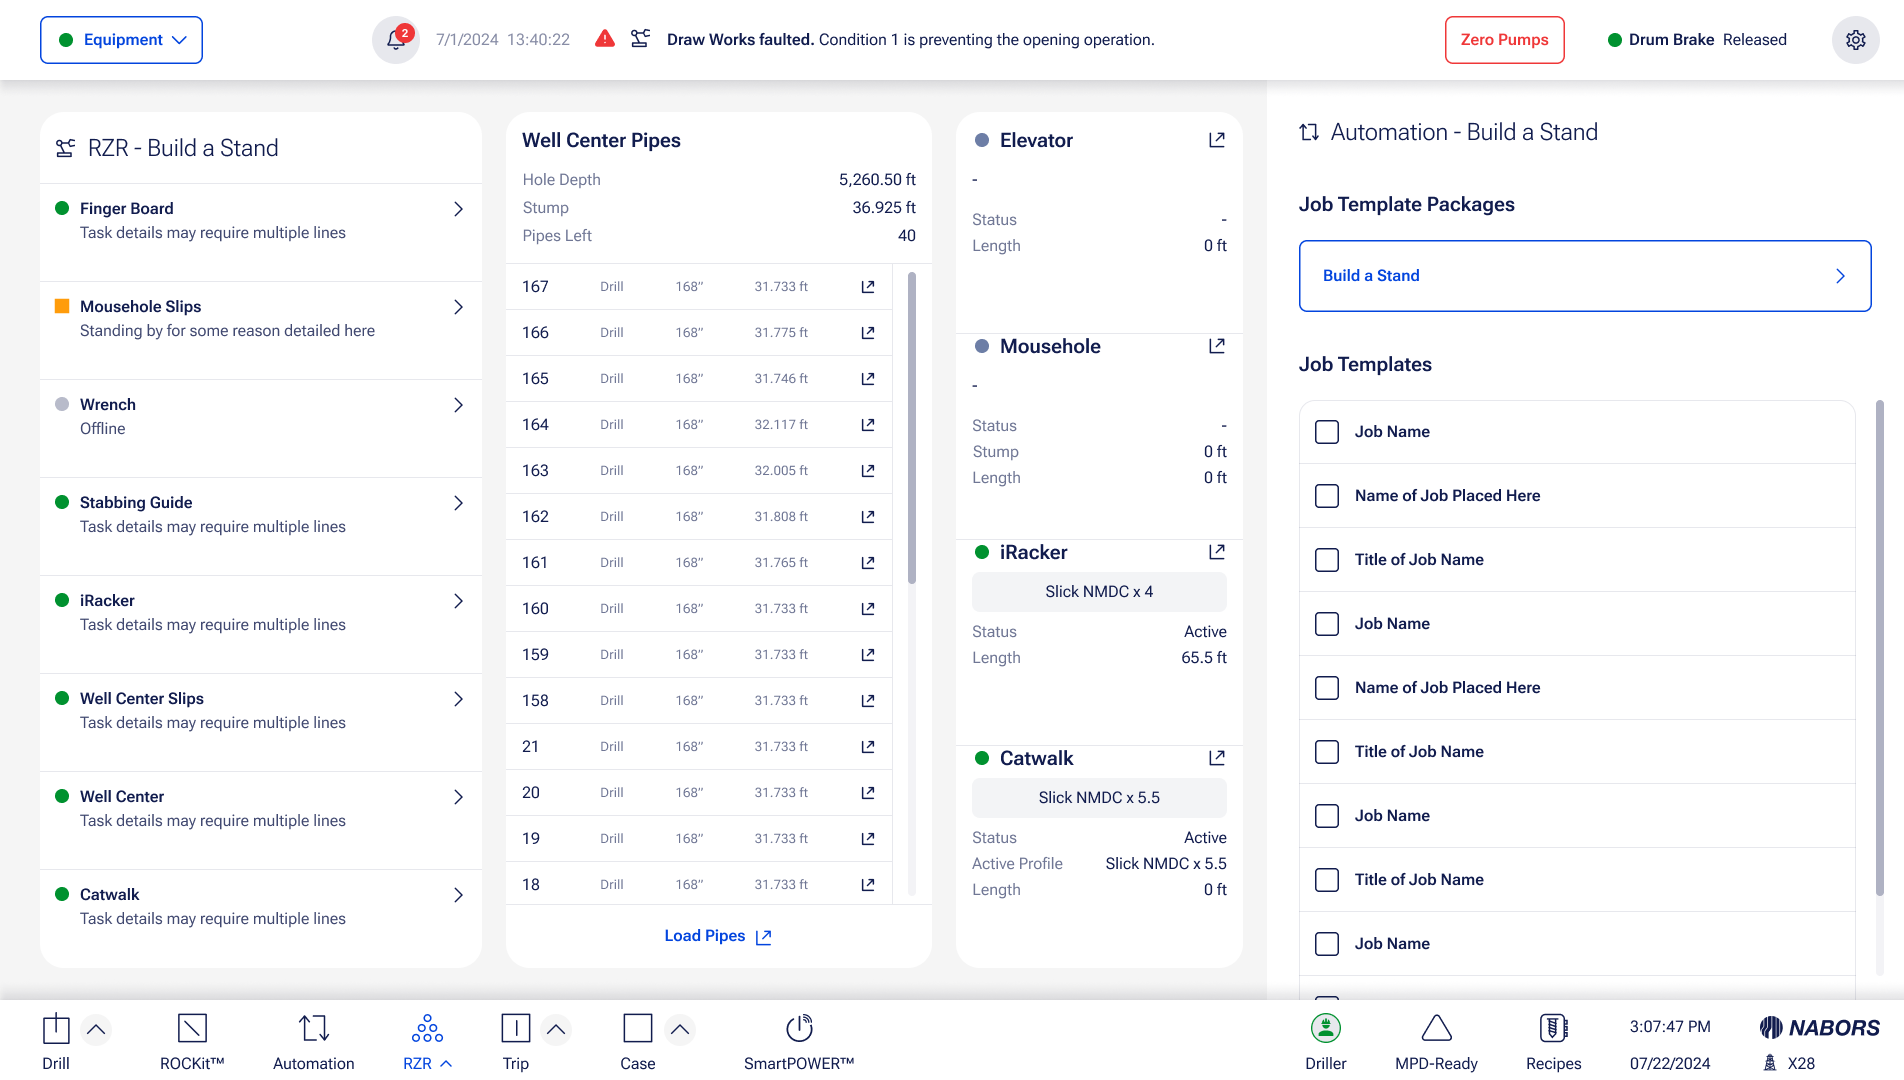Screen dimensions: 1904x1080
Task: Open iRacker details pop-out icon
Action: pos(1217,552)
